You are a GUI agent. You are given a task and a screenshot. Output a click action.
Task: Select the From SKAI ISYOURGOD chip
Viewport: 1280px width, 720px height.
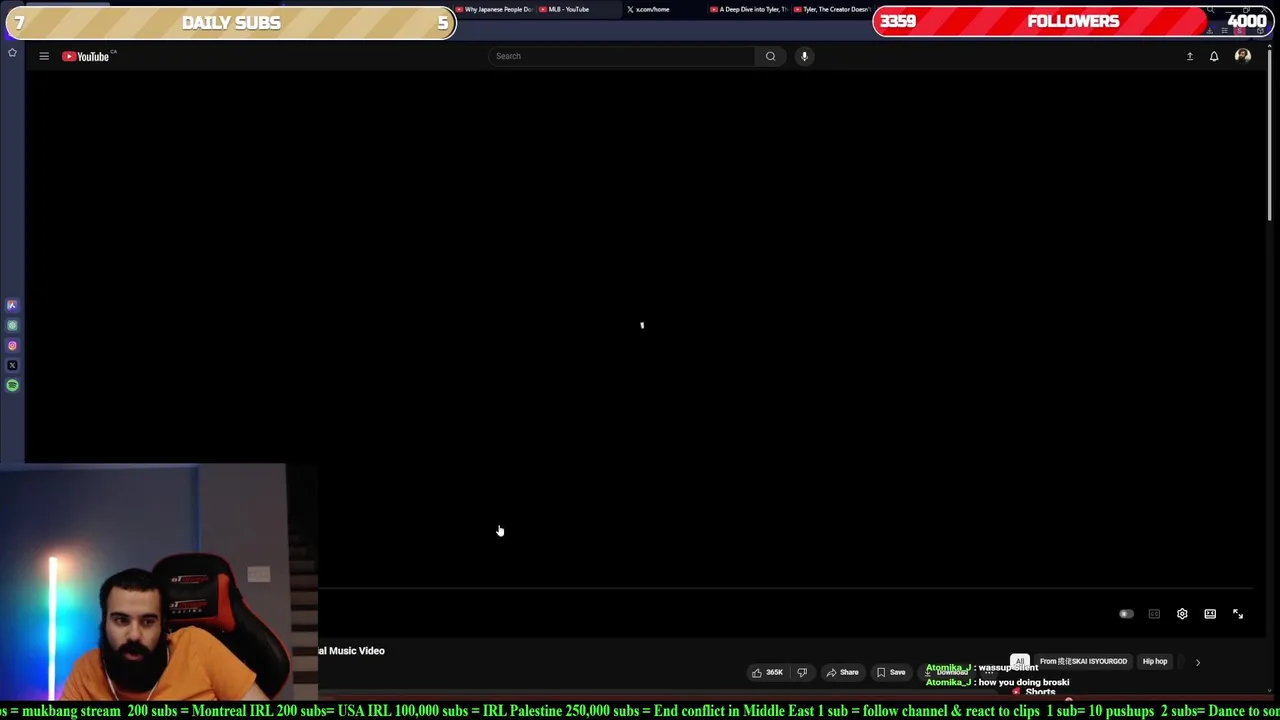1083,661
